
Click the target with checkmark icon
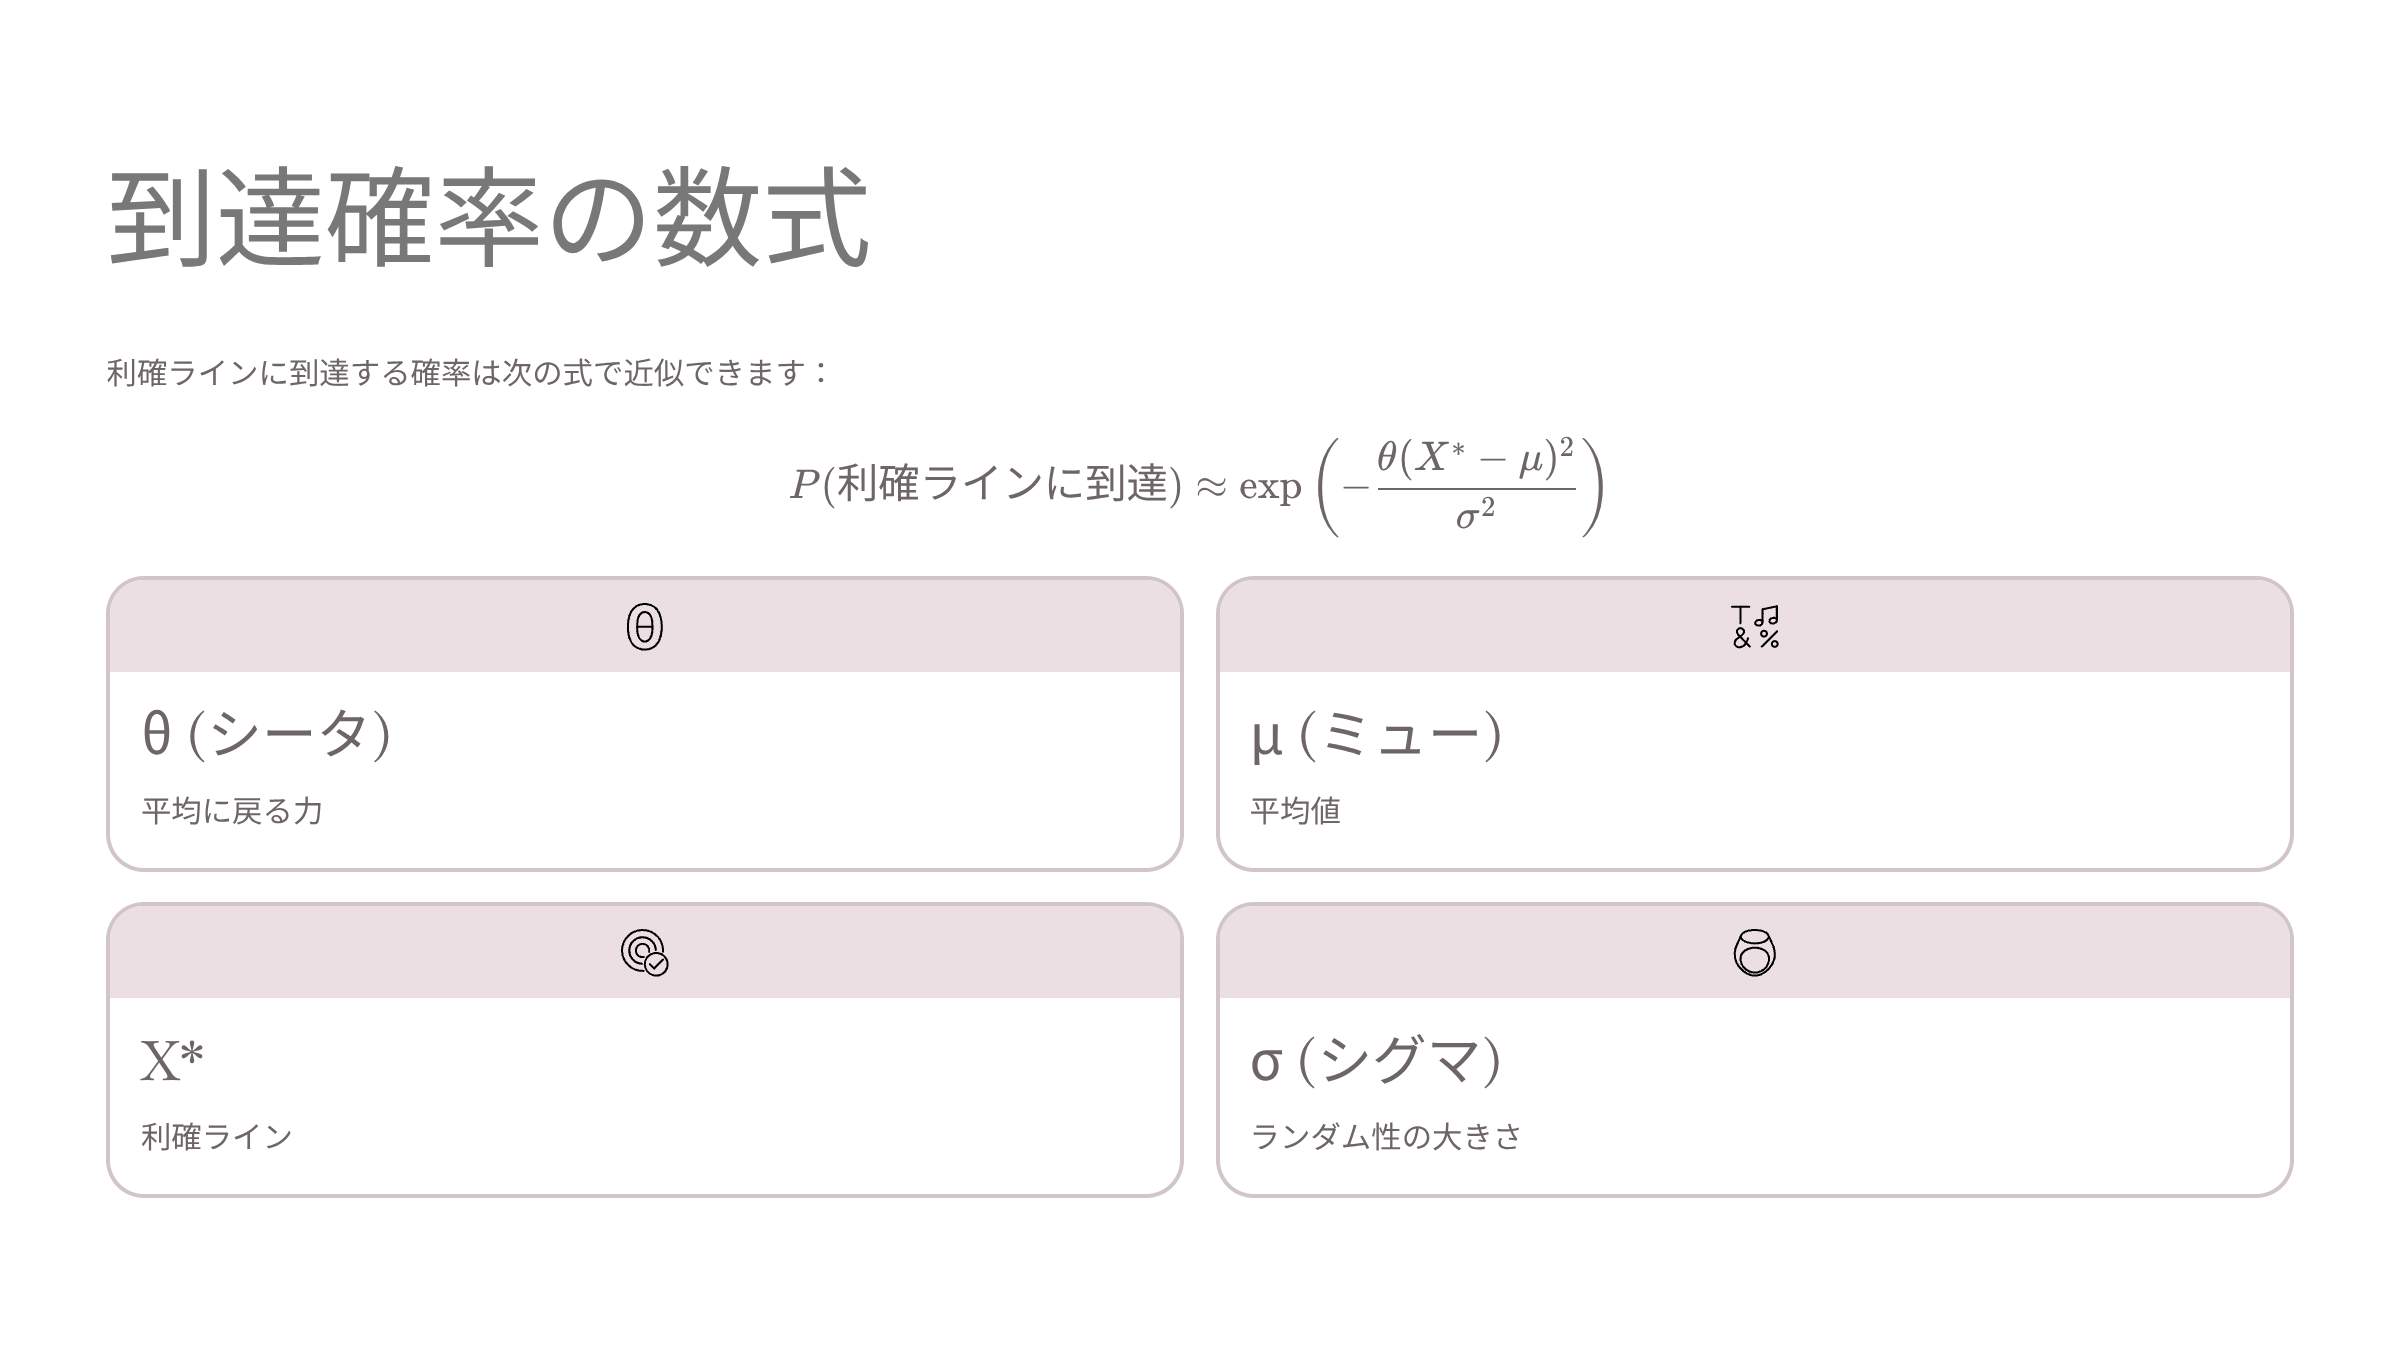click(x=644, y=952)
